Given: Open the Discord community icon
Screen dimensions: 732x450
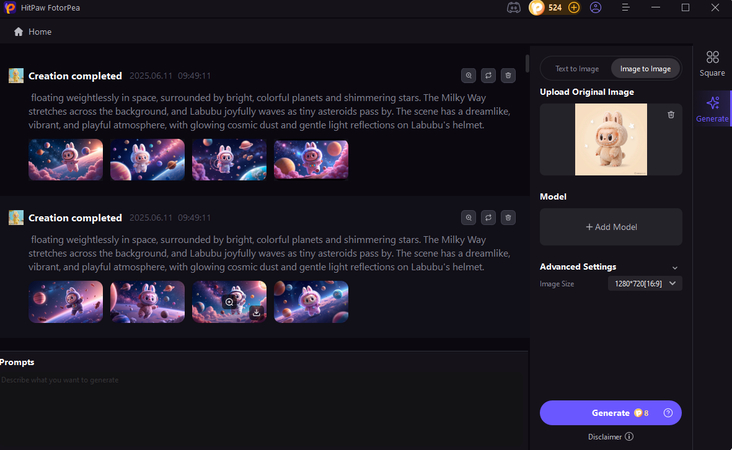Looking at the screenshot, I should coord(515,8).
